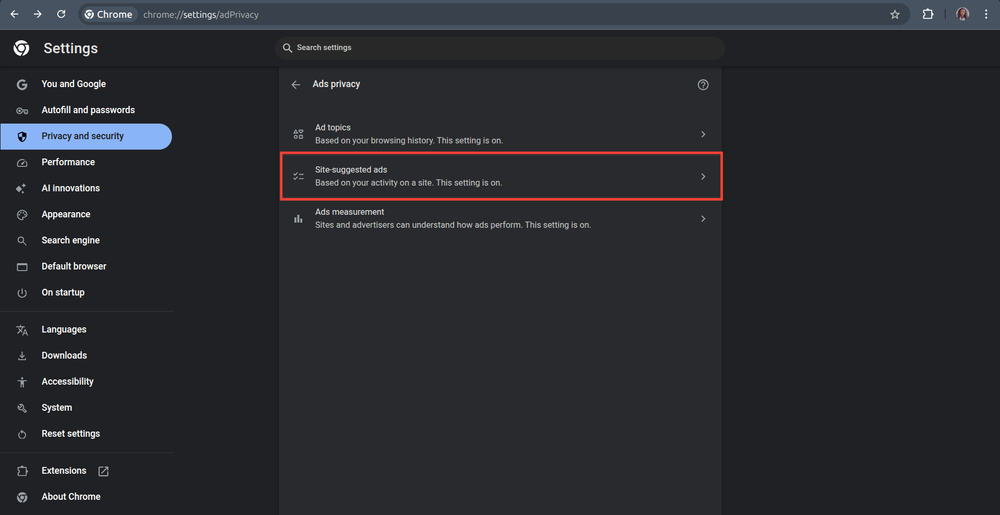This screenshot has width=1000, height=515.
Task: Expand the Ad topics setting chevron
Action: pos(703,134)
